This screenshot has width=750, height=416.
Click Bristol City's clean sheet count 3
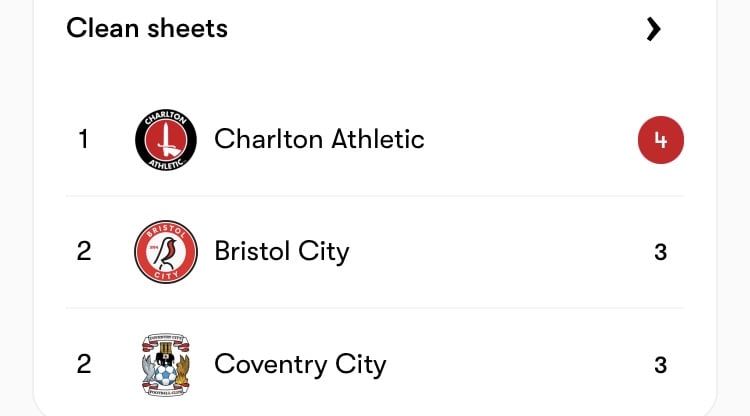point(661,252)
